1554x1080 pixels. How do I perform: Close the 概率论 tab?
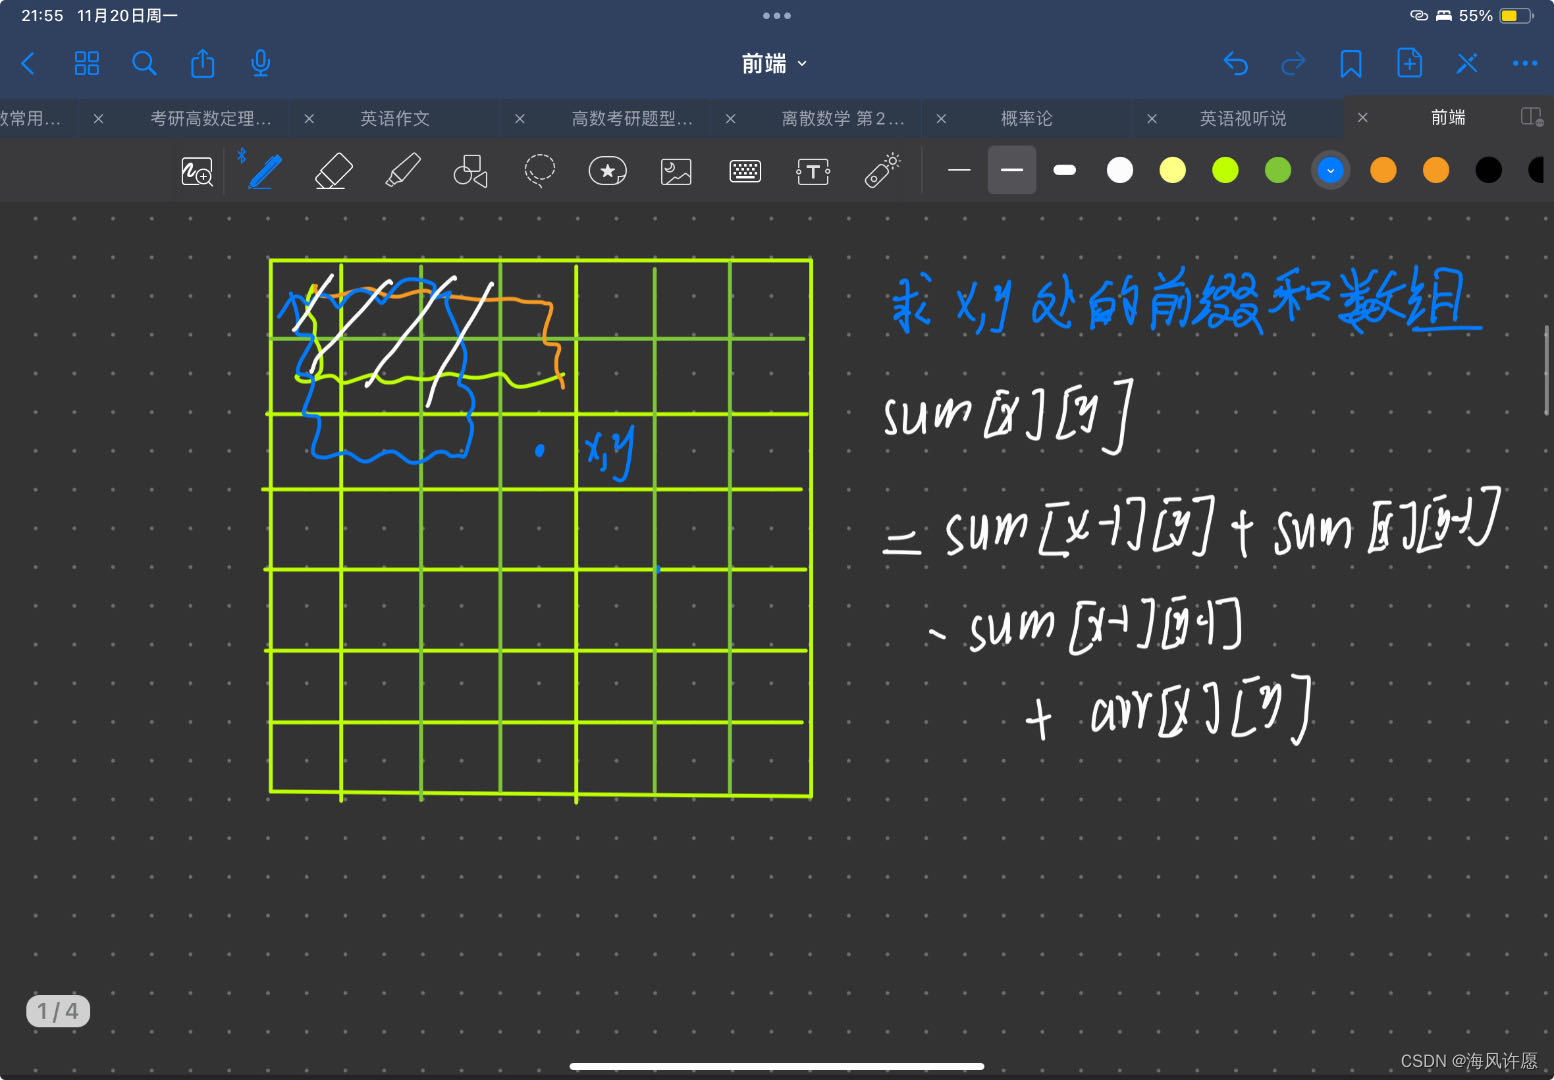click(941, 118)
